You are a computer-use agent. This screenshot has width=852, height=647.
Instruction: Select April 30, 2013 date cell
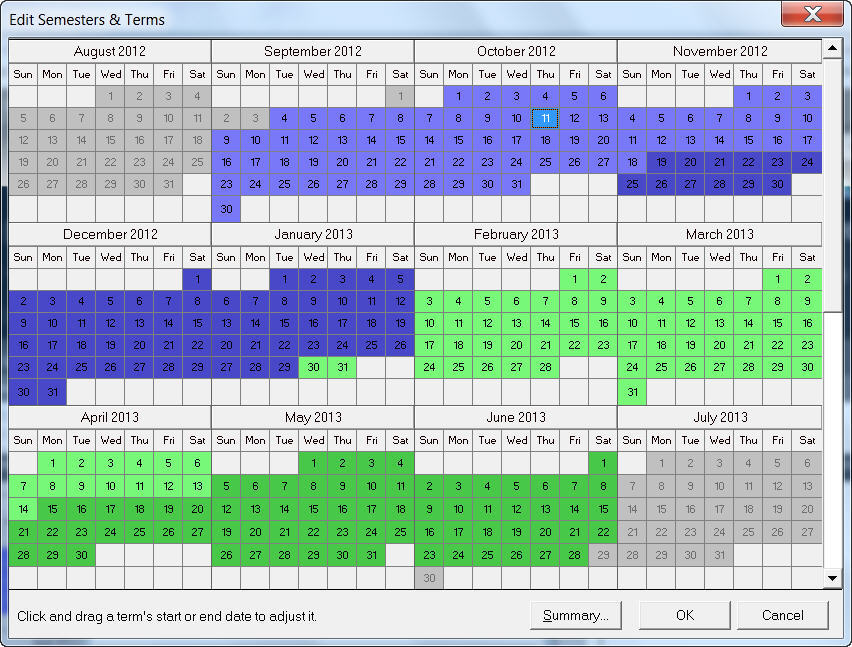(81, 555)
